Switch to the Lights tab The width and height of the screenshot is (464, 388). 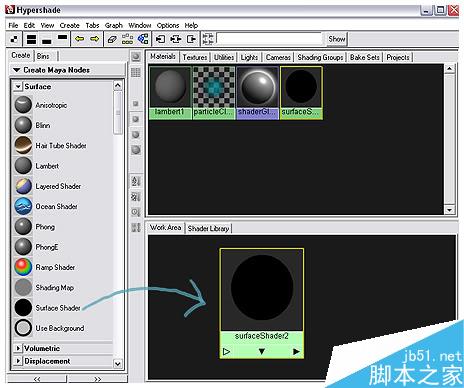click(249, 57)
